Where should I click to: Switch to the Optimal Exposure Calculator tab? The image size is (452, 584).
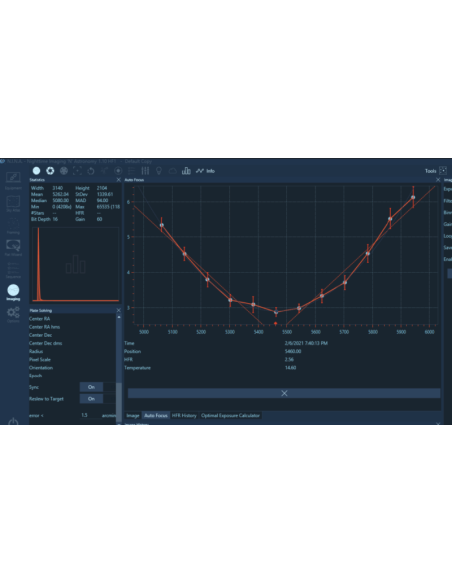click(230, 415)
